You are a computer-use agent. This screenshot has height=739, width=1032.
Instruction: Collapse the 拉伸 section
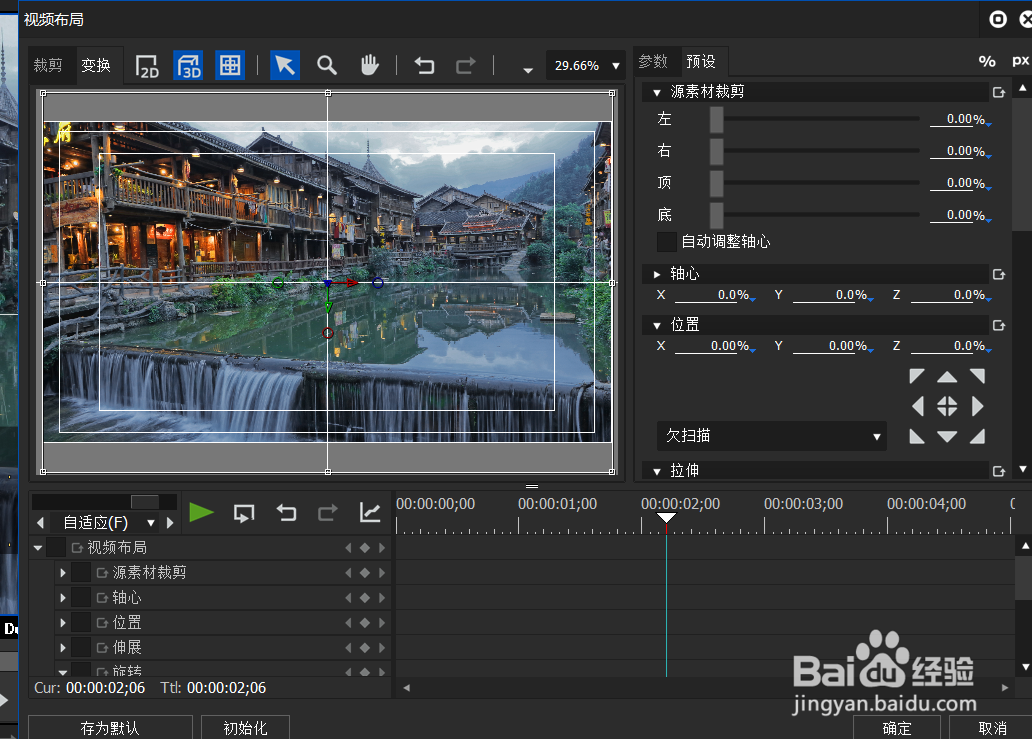point(657,471)
